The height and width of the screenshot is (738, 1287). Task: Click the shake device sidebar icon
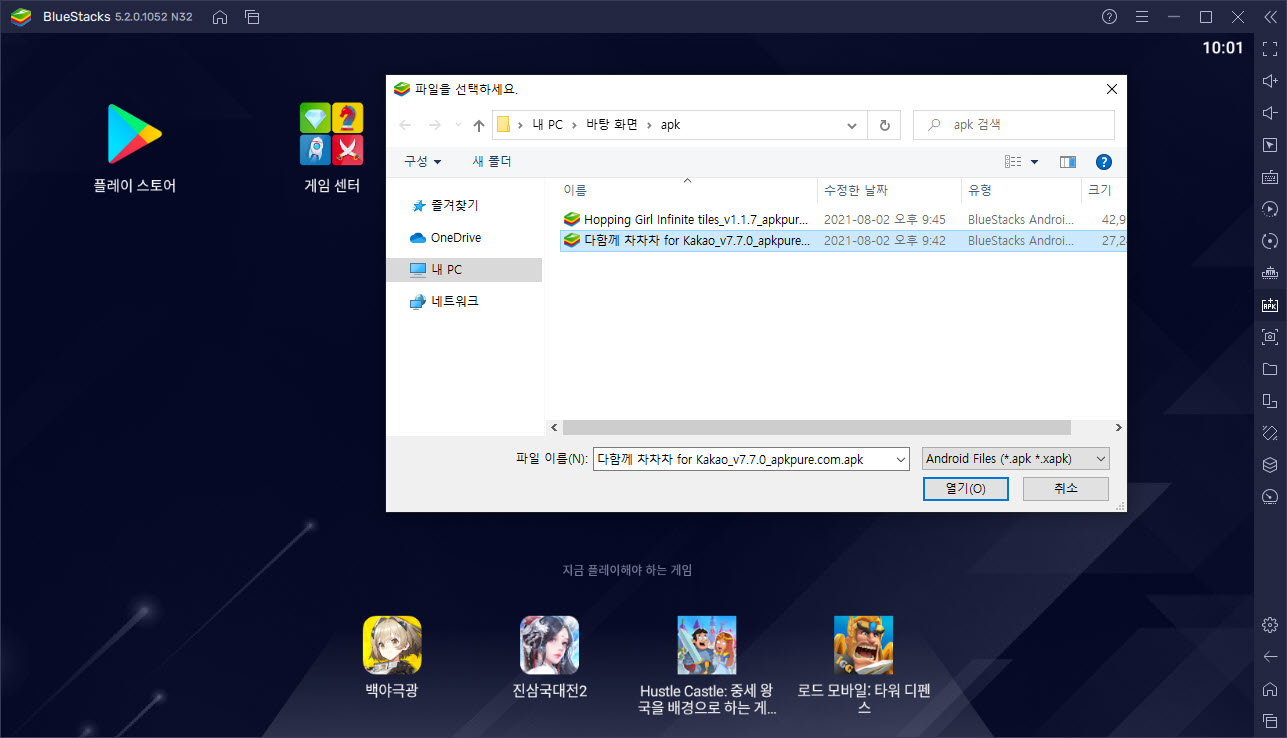point(1270,433)
